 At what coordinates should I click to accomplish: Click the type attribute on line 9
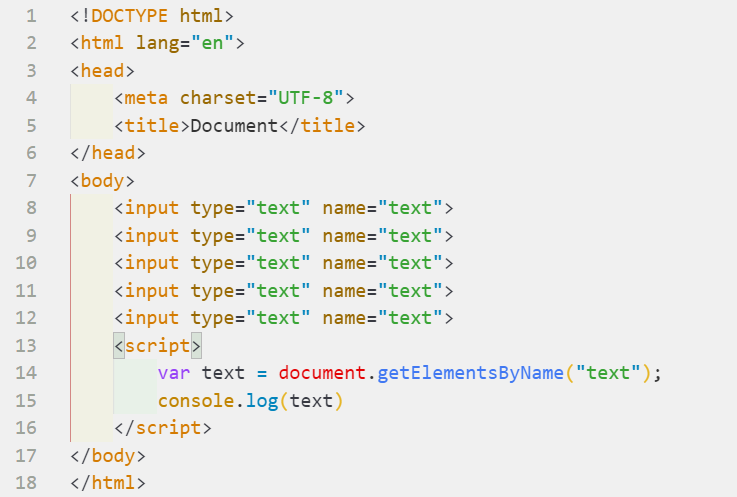pos(212,236)
